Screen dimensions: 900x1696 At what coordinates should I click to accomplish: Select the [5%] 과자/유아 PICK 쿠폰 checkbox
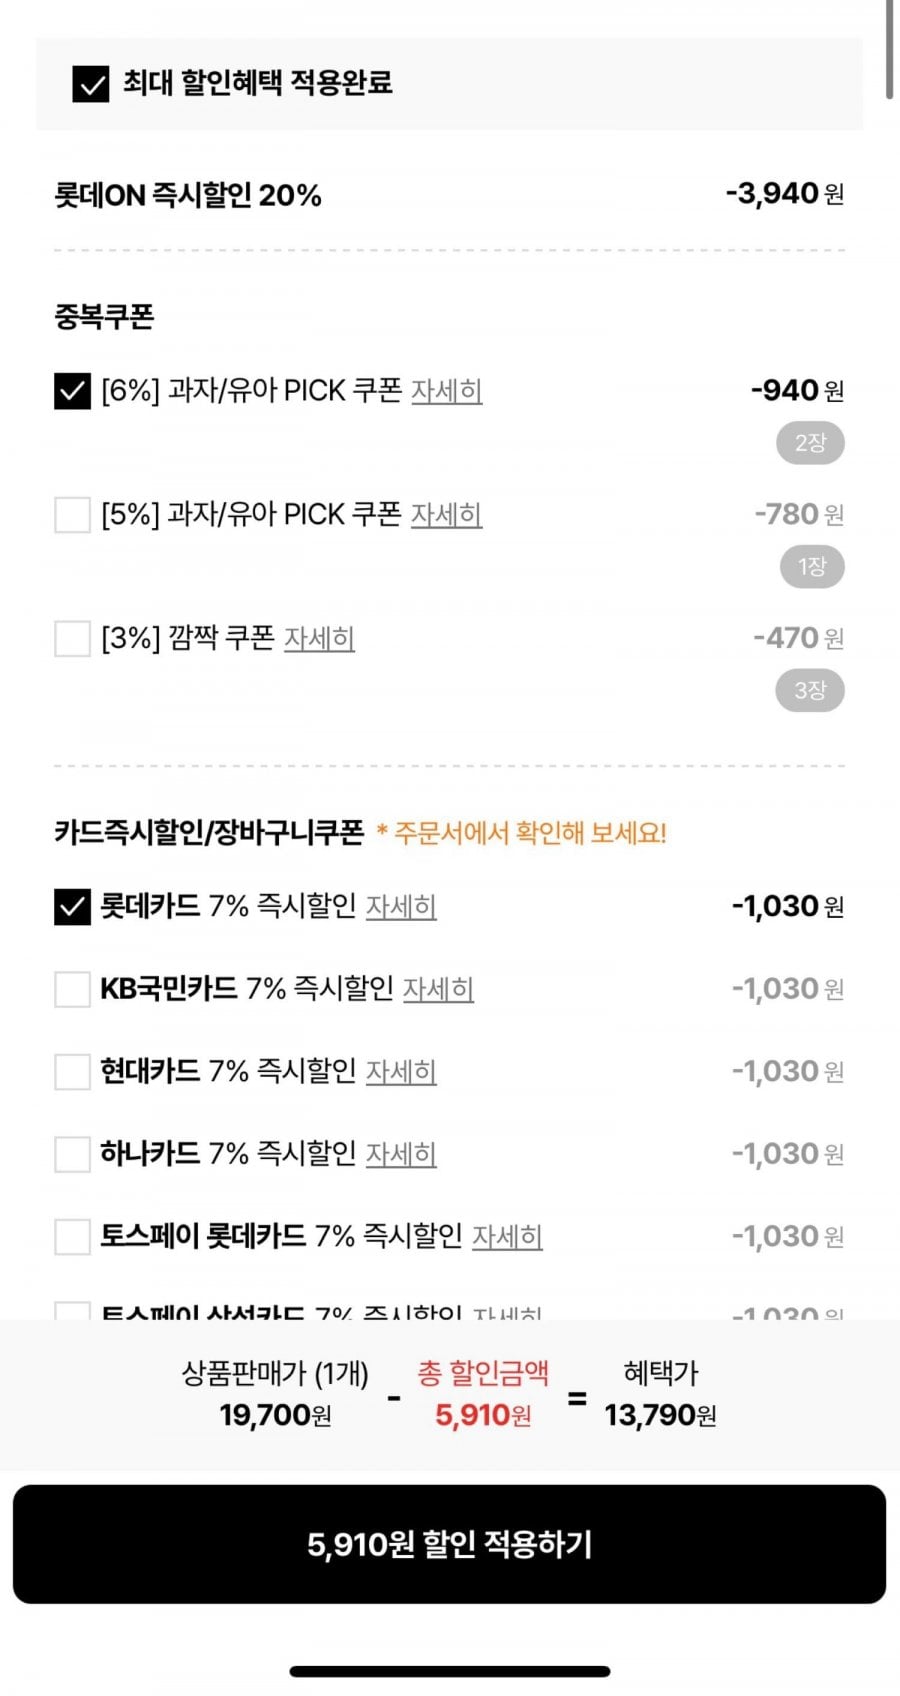(x=72, y=515)
